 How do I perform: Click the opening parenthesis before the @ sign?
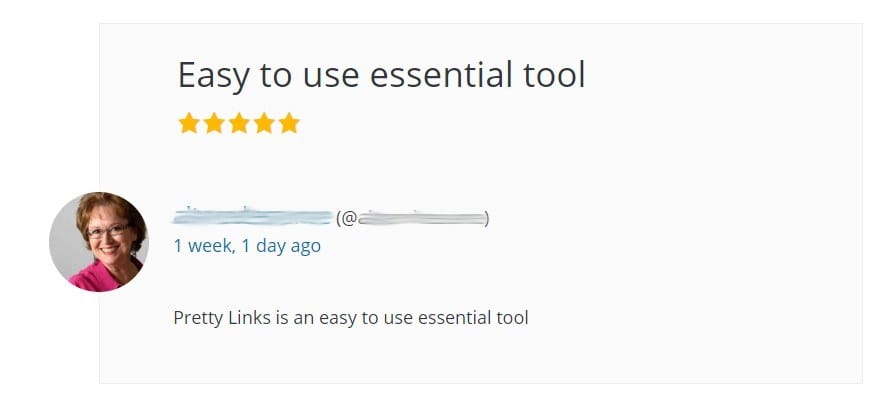pos(338,218)
